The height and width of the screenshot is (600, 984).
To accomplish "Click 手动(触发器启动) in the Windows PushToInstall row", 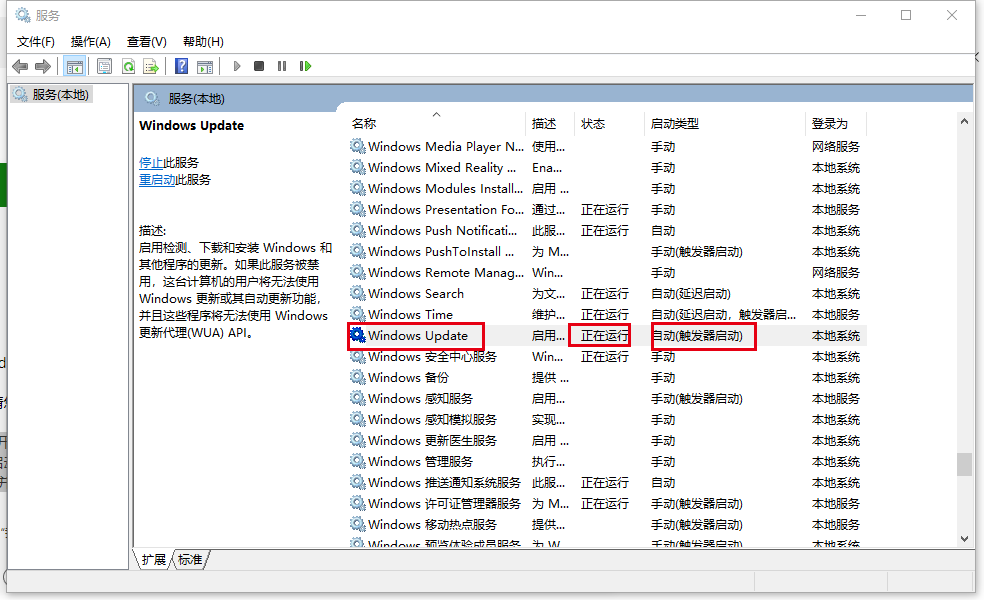I will pyautogui.click(x=697, y=252).
